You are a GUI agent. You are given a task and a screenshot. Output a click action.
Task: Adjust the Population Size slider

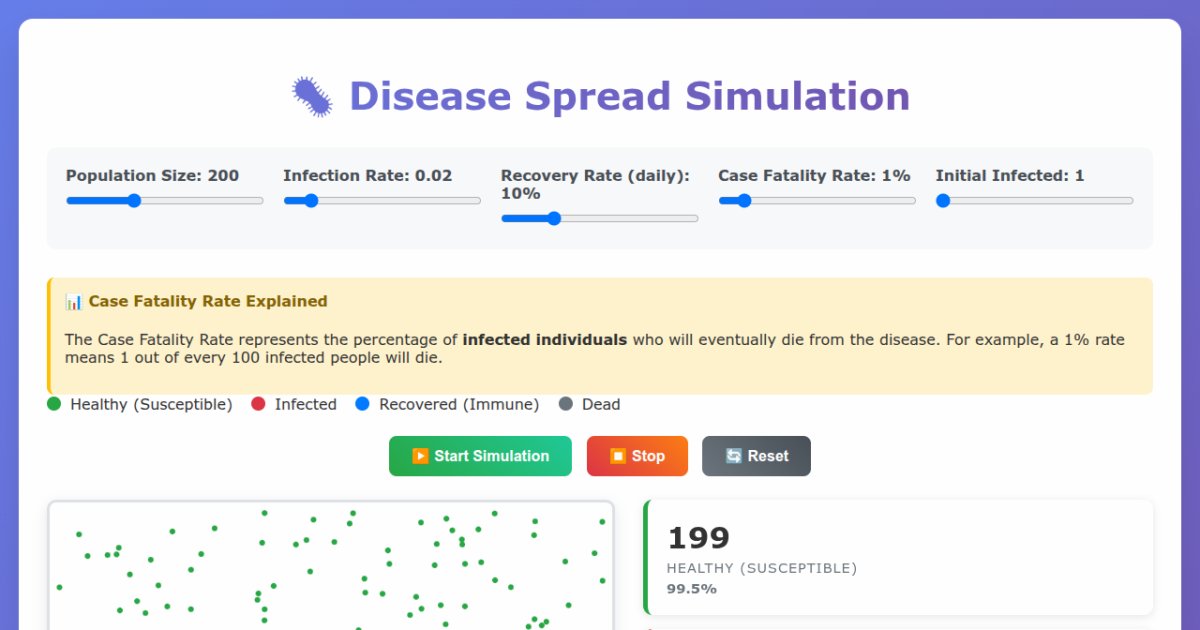pos(135,200)
